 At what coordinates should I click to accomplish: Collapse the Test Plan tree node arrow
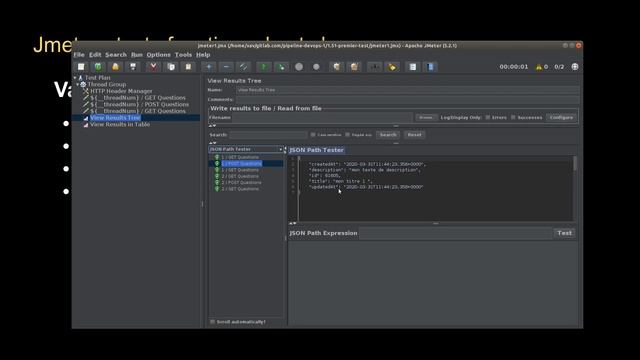75,77
